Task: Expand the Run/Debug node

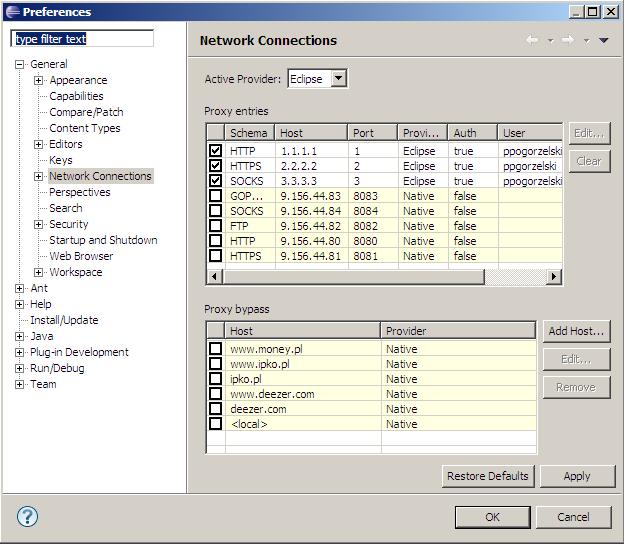Action: [19, 369]
